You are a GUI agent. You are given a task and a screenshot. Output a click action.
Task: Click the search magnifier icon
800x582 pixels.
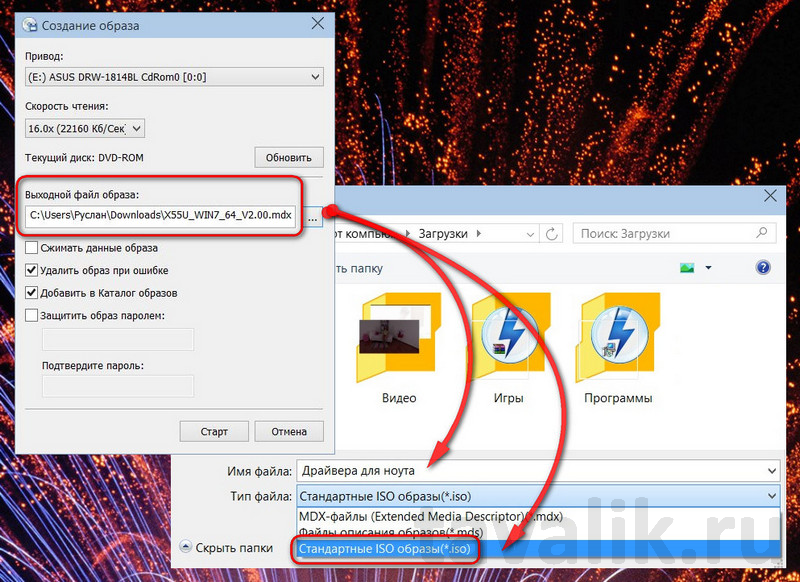762,233
